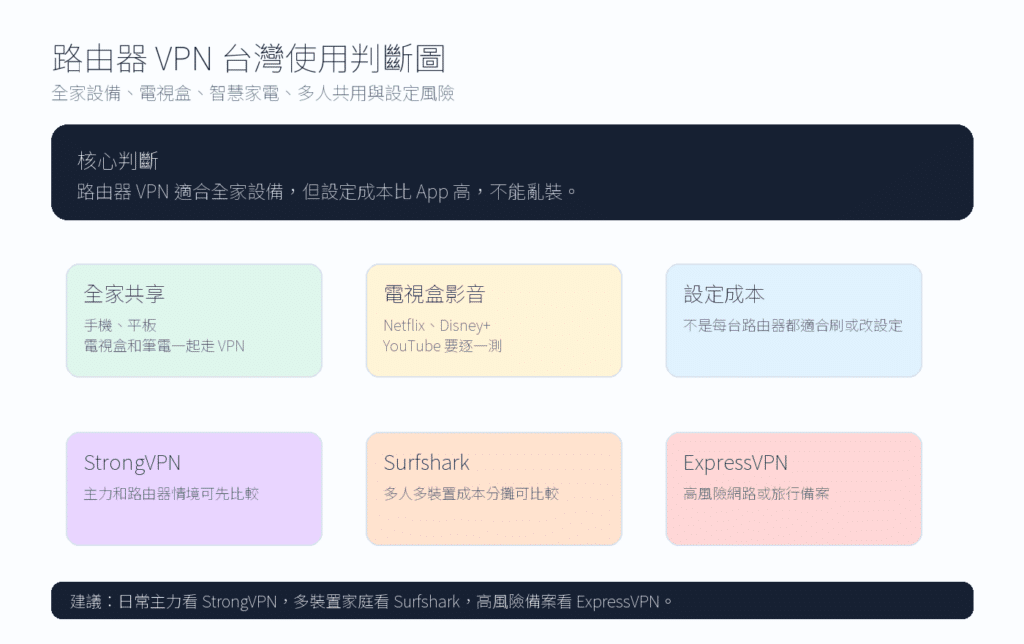The width and height of the screenshot is (1024, 644).
Task: Click the text 不是每台路由器都適合刷或改設定
Action: (793, 325)
